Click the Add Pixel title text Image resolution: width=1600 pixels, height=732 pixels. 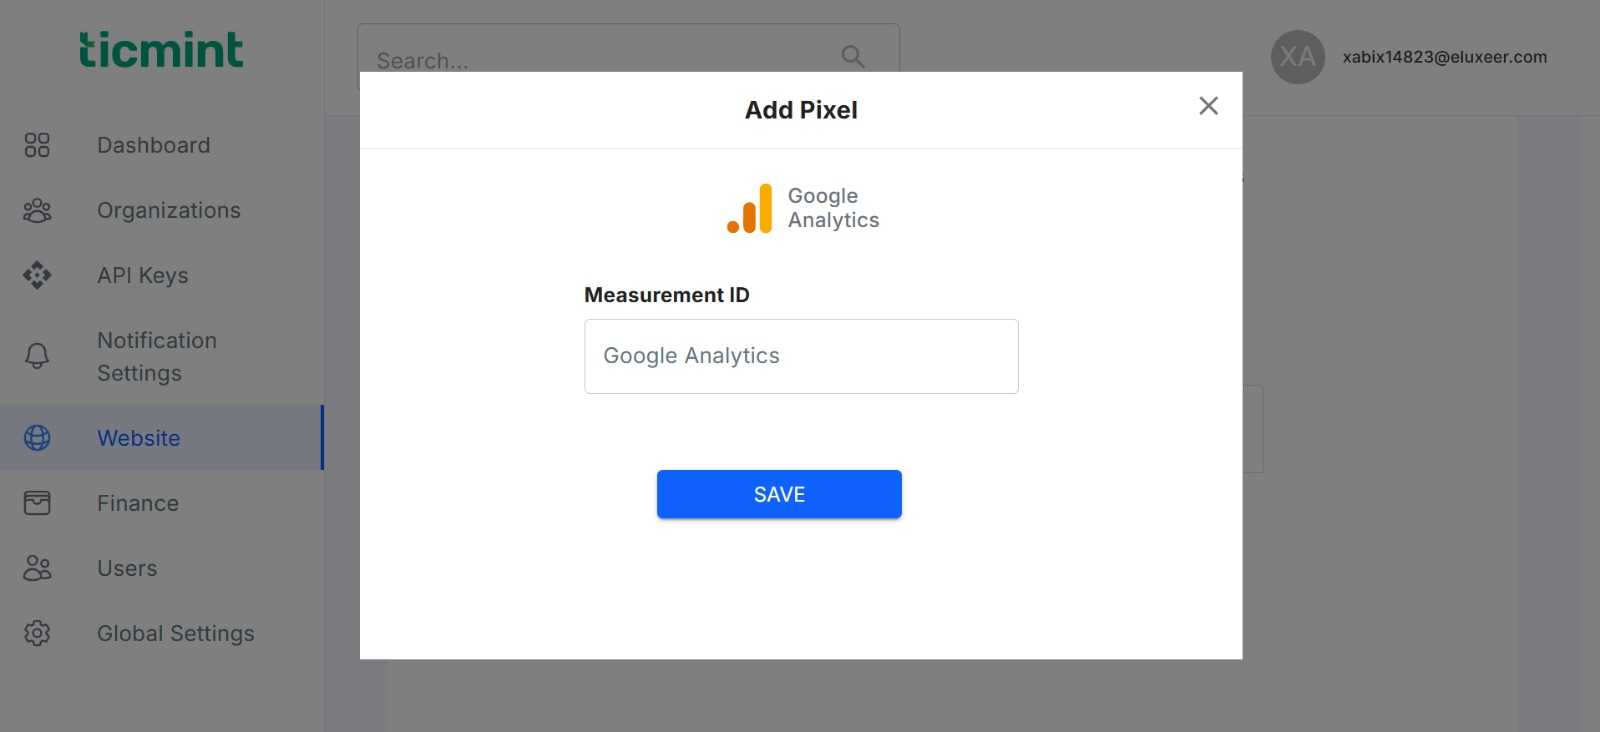[801, 110]
